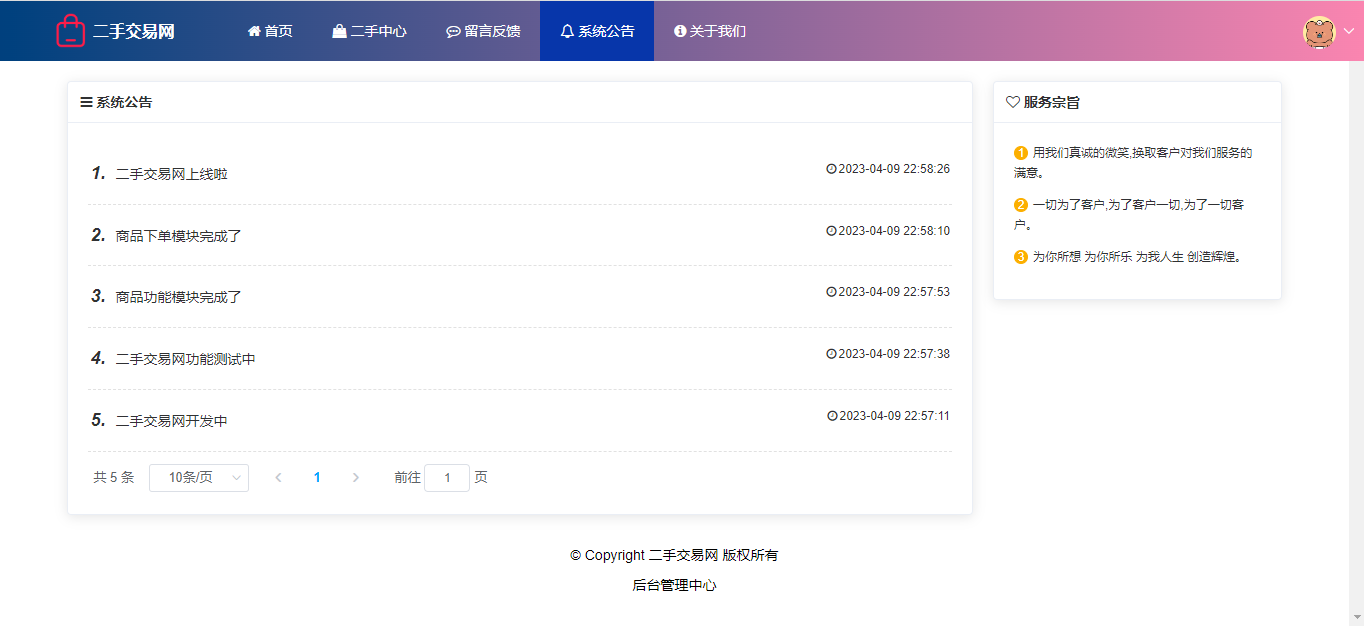Open the 首页 home menu item
The image size is (1364, 626).
coord(270,31)
